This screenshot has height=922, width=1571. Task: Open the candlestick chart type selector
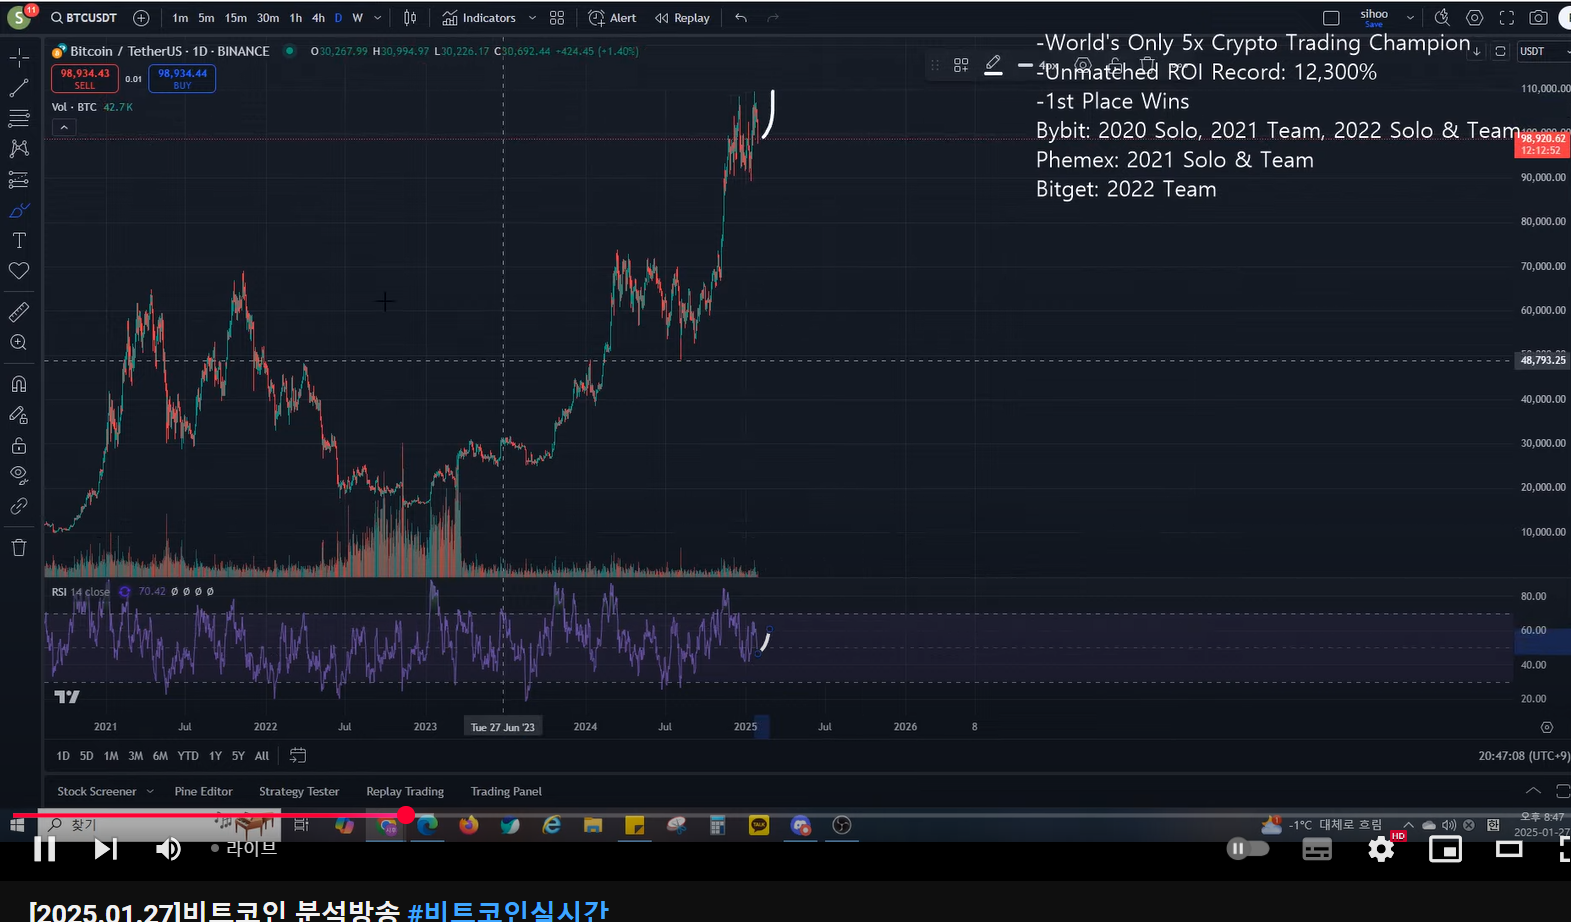(410, 18)
